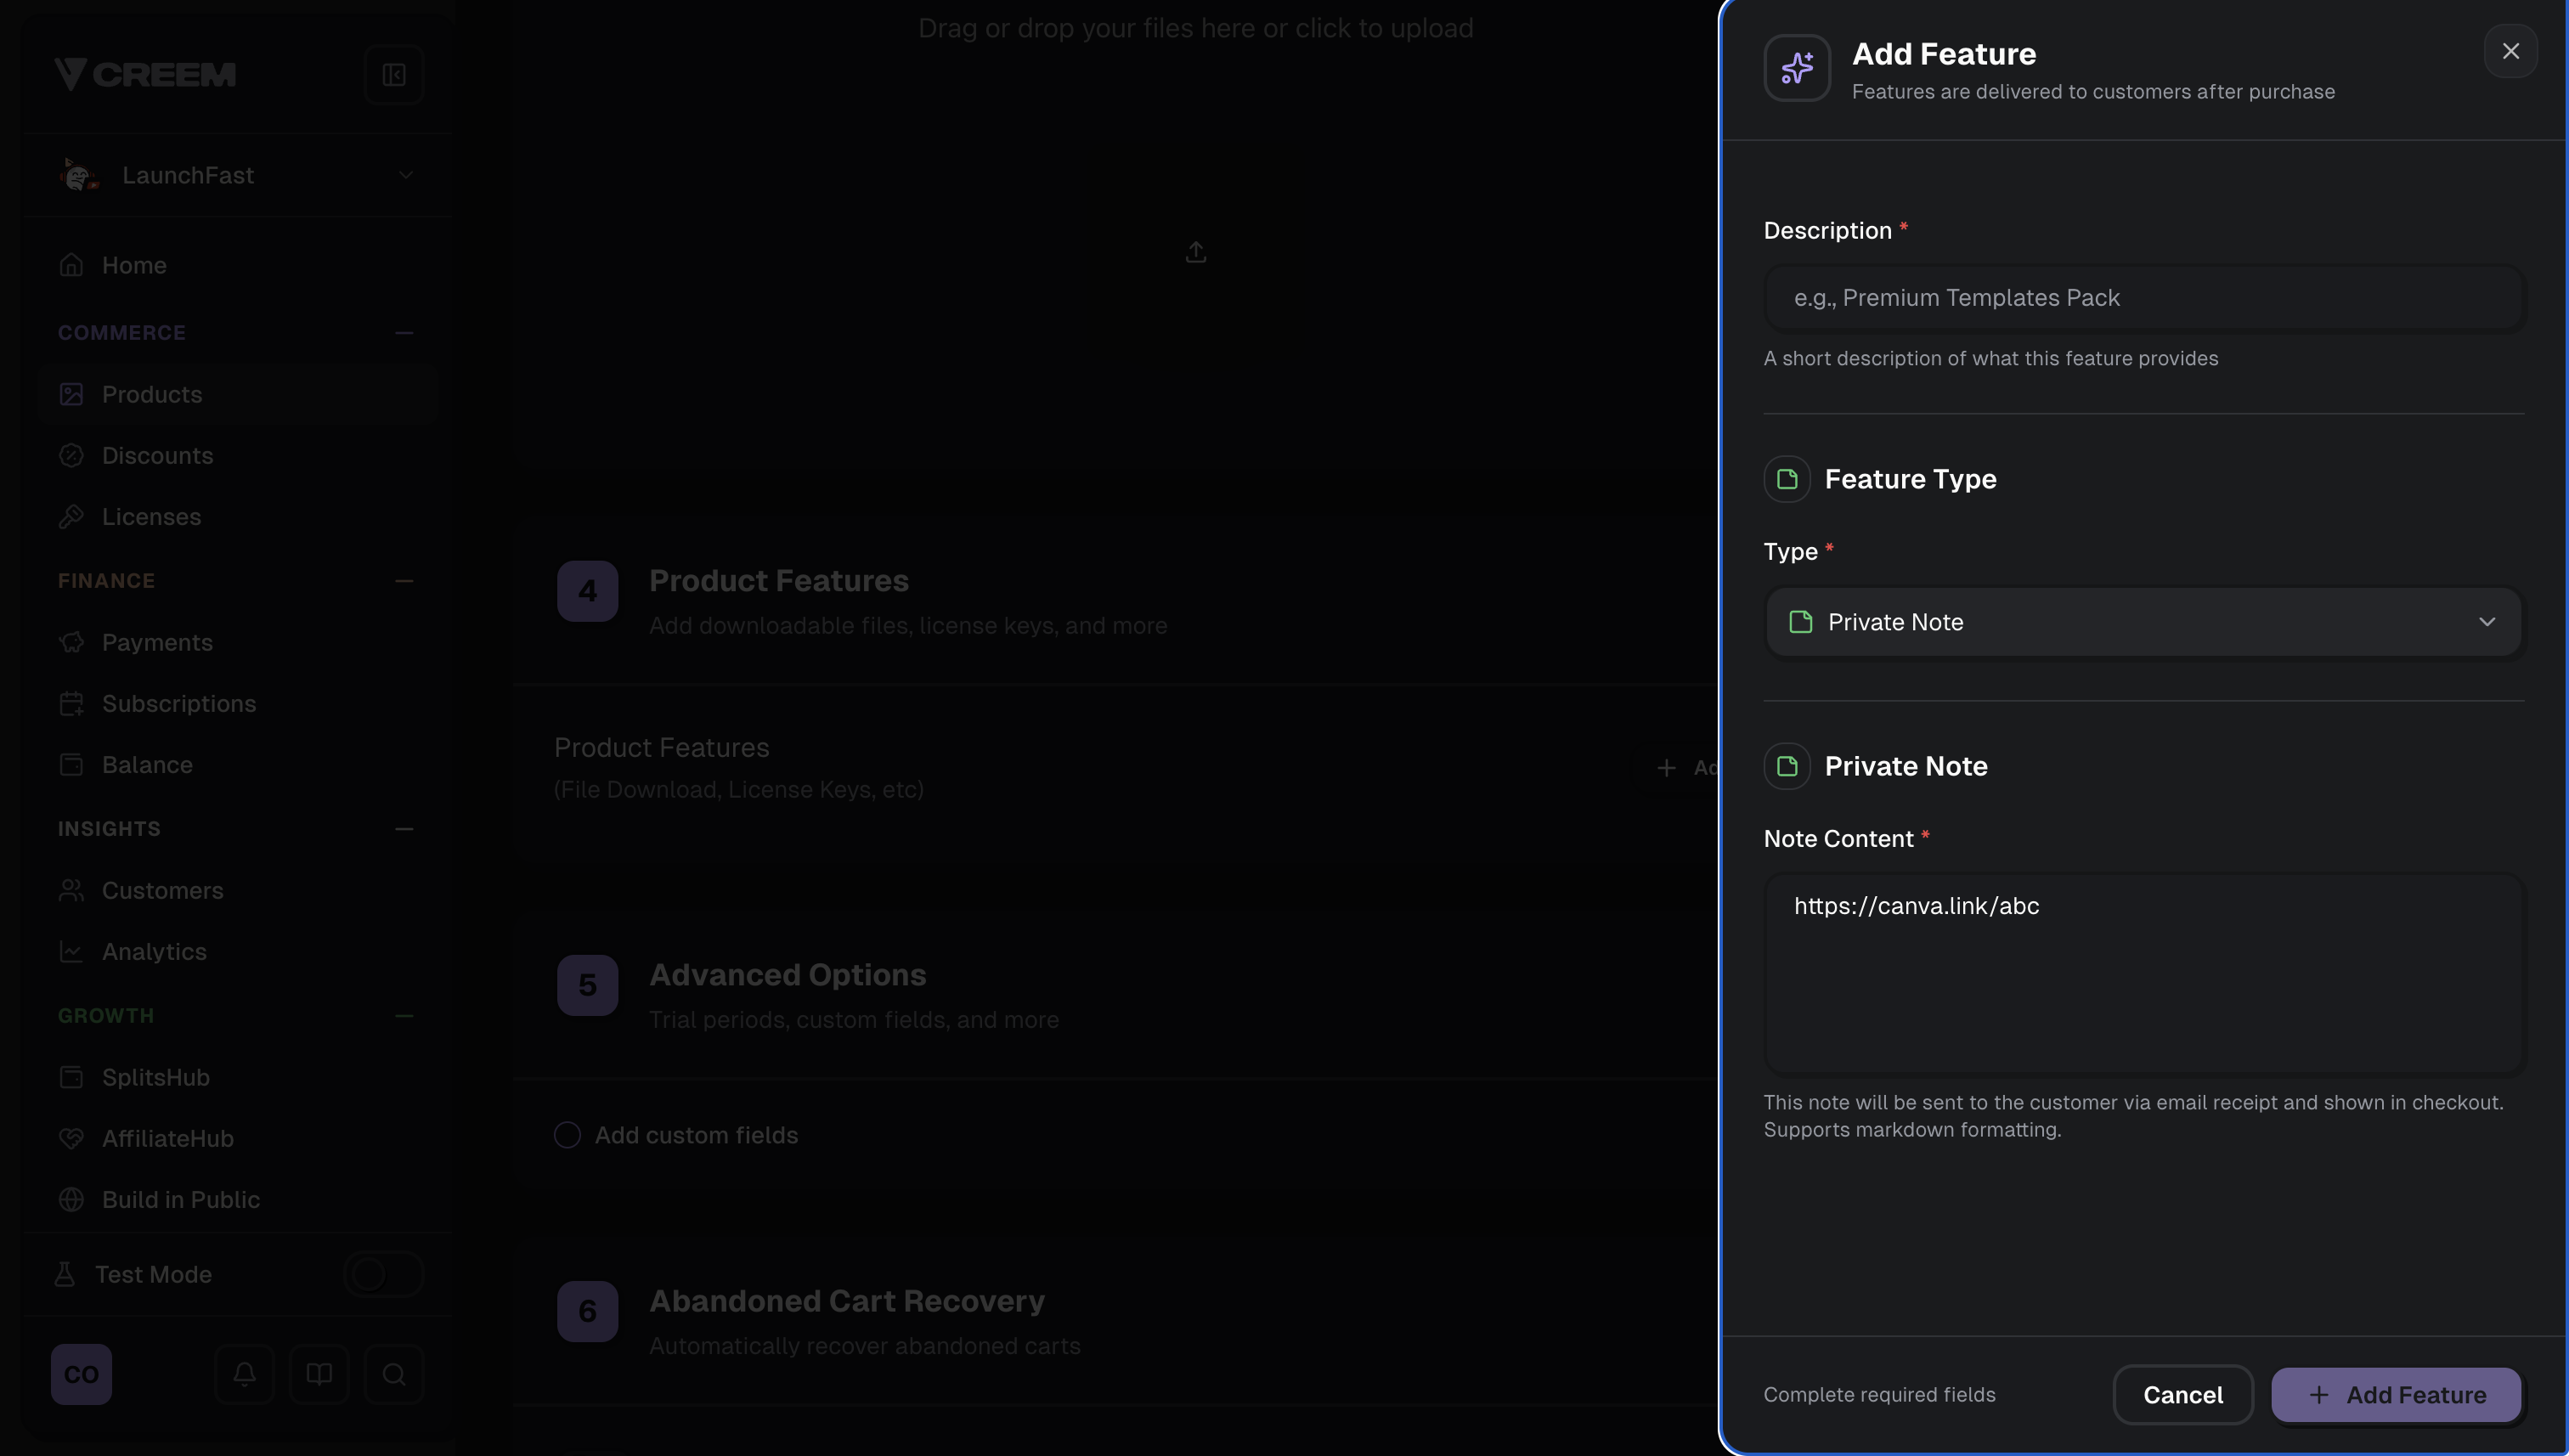The height and width of the screenshot is (1456, 2569).
Task: Open documentation with the book icon
Action: (x=319, y=1374)
